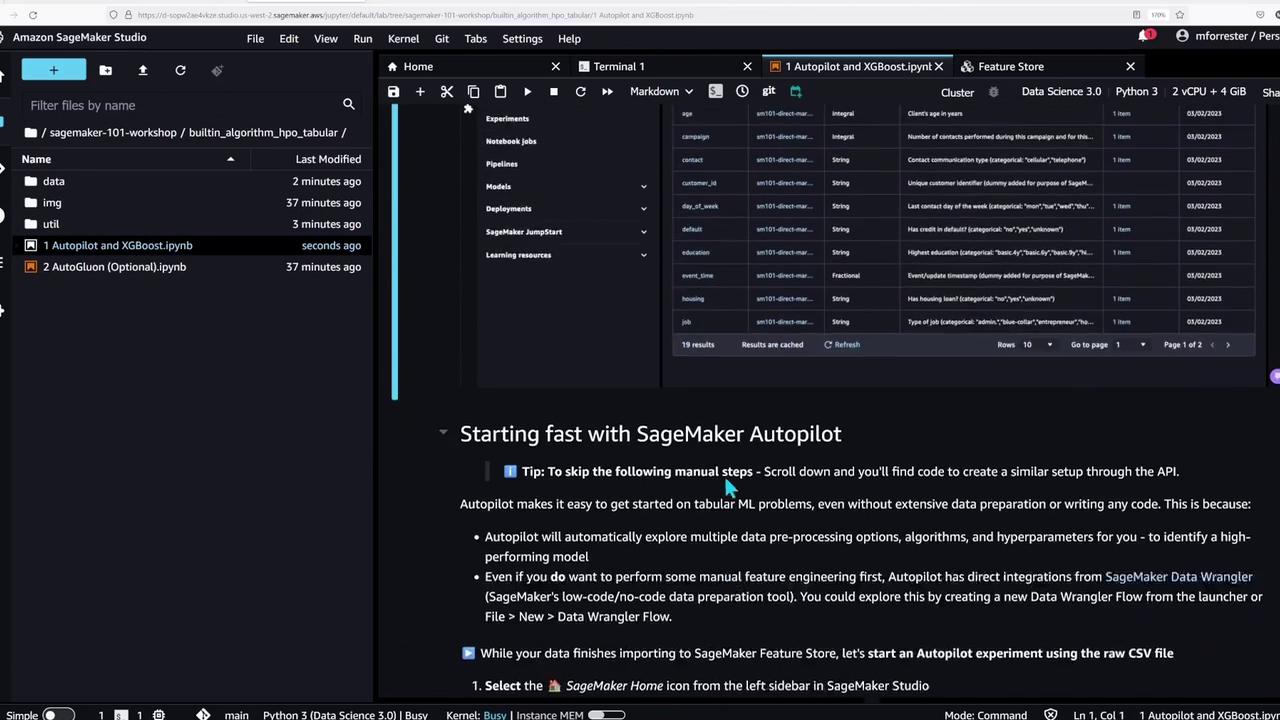Viewport: 1280px width, 720px height.
Task: Copy the selected cell in the notebook toolbar
Action: (474, 92)
